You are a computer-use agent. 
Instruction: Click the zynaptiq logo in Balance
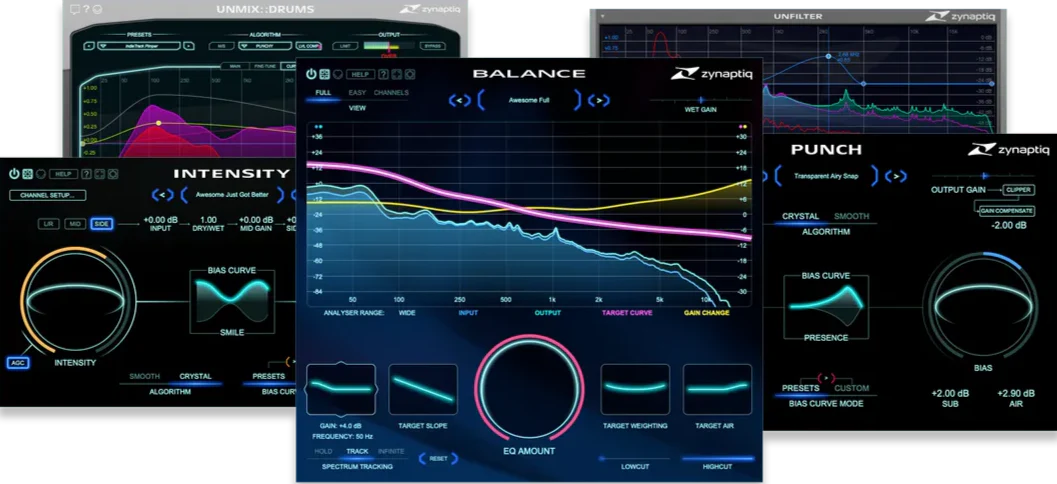click(x=712, y=74)
